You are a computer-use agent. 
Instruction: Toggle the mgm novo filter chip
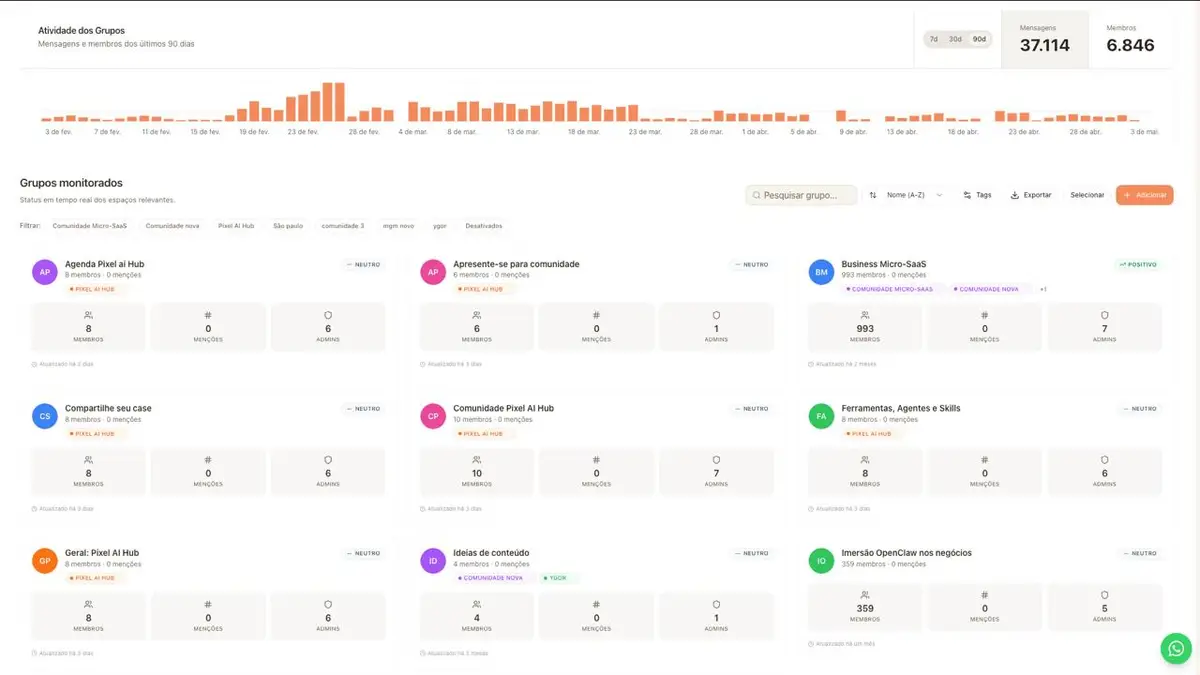[x=398, y=226]
